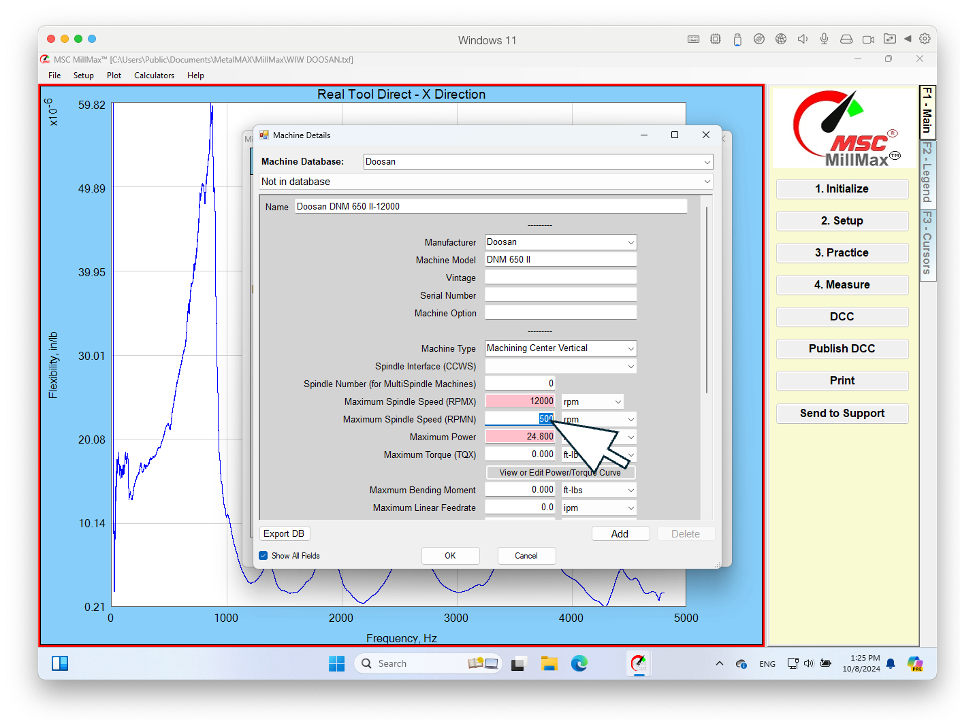Click the shared folder icon in the VM toolbar
The width and height of the screenshot is (960, 720).
tap(890, 39)
